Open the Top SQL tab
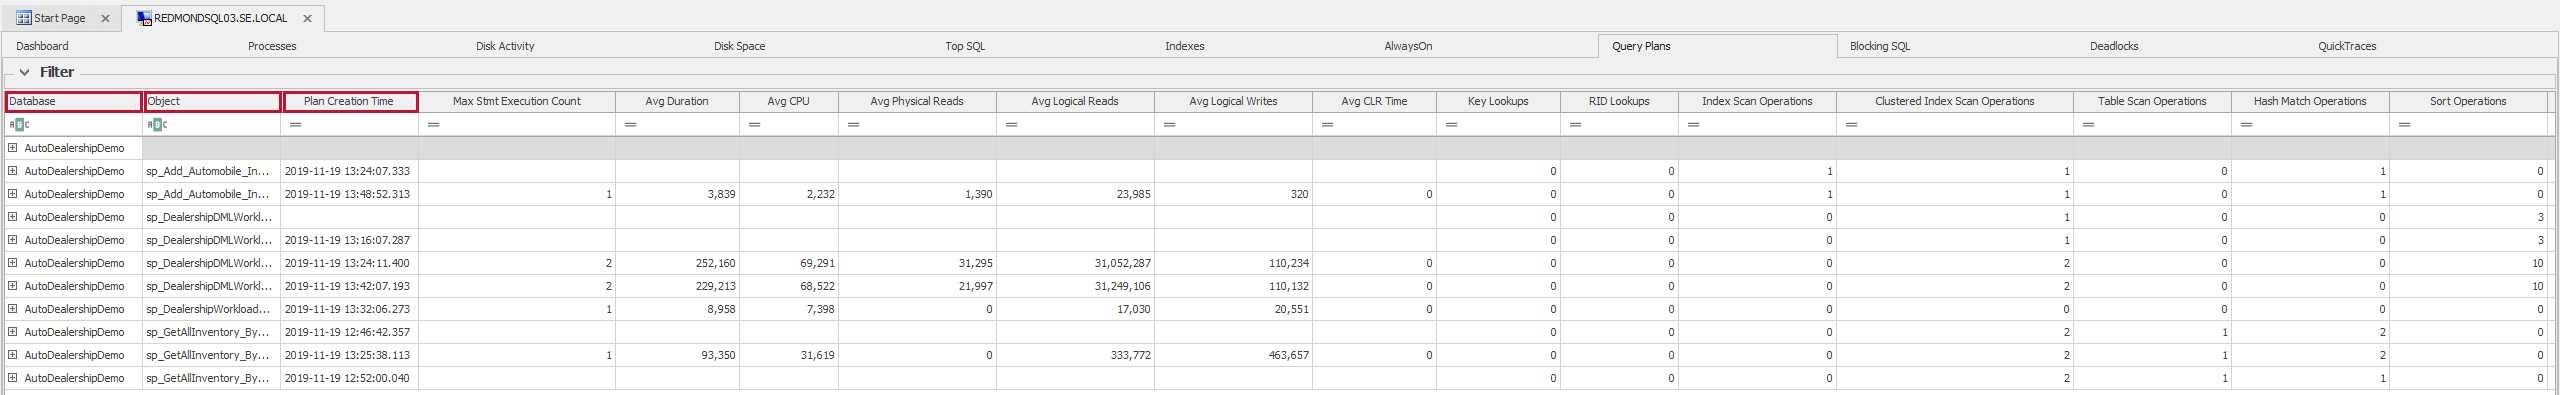Screen dimensions: 2560x395 point(965,46)
